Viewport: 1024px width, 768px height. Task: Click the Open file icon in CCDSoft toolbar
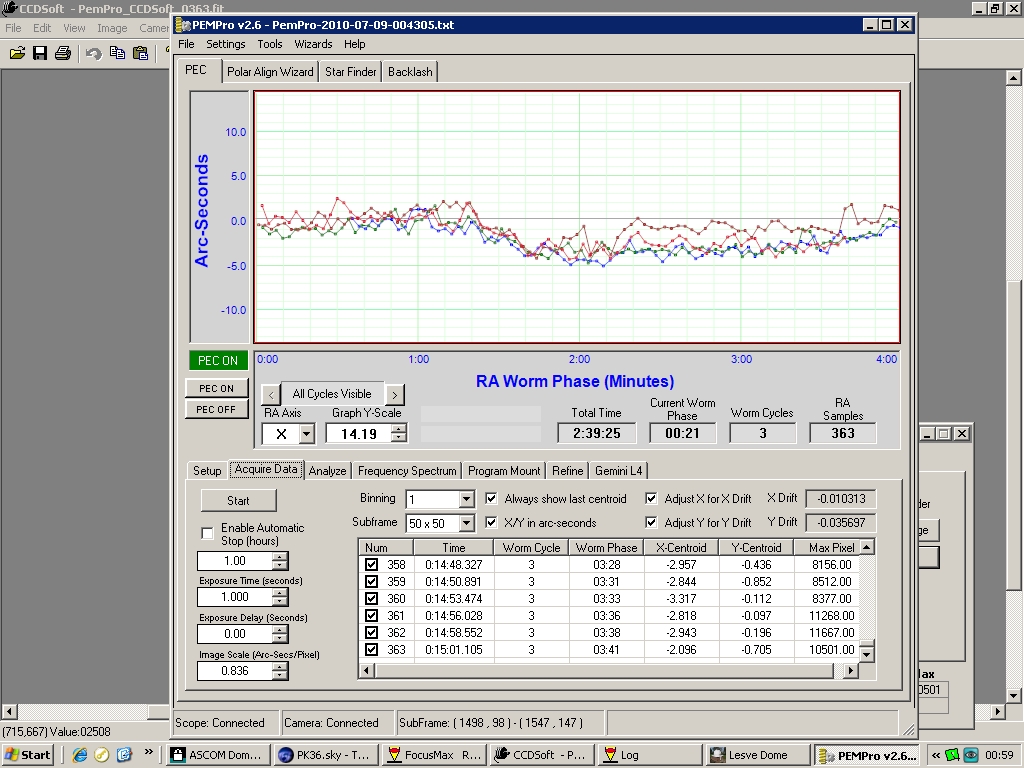pos(18,53)
